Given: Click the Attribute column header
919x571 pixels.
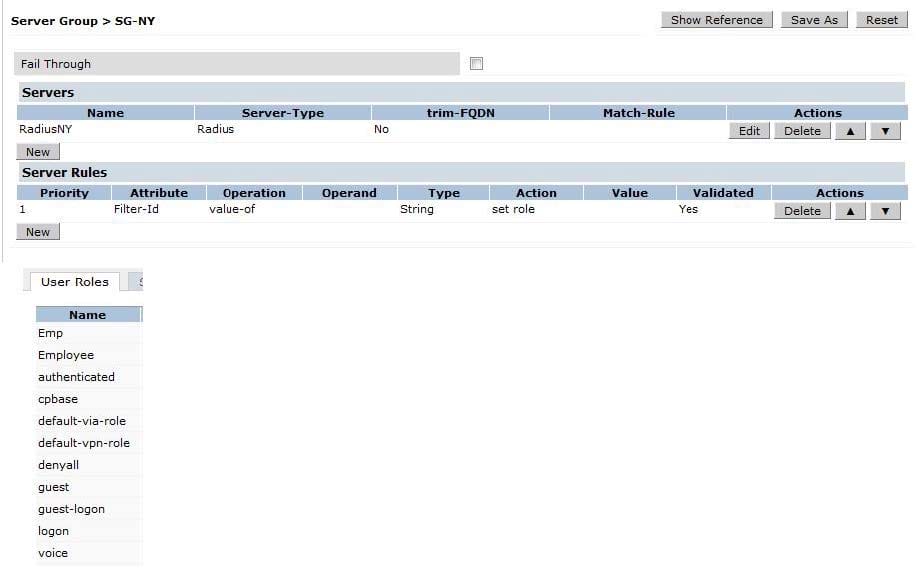Looking at the screenshot, I should click(x=159, y=193).
